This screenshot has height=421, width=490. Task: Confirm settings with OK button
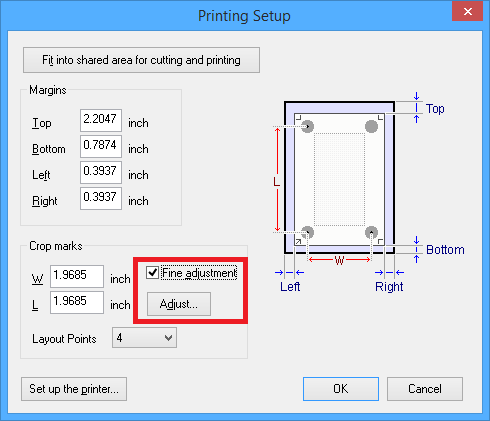coord(341,389)
